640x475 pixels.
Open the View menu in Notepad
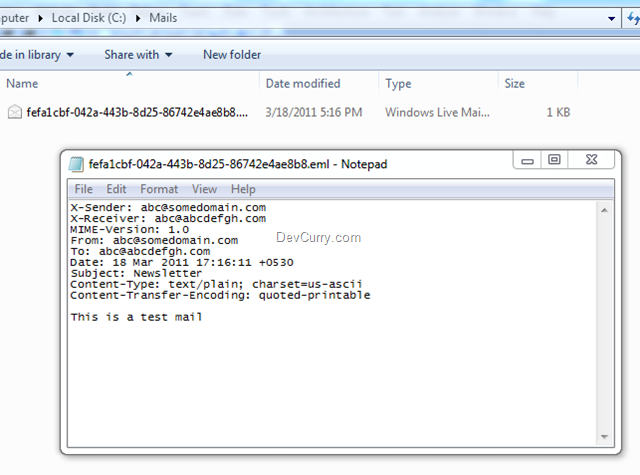pyautogui.click(x=204, y=189)
